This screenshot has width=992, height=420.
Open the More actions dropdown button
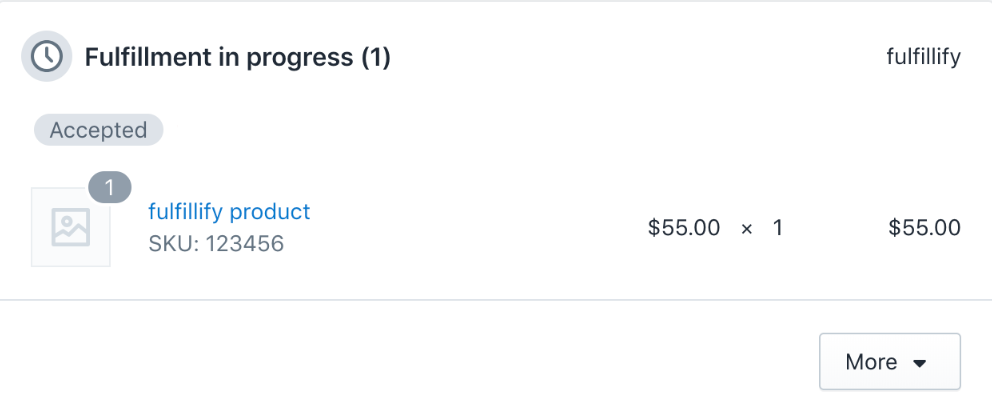point(890,362)
